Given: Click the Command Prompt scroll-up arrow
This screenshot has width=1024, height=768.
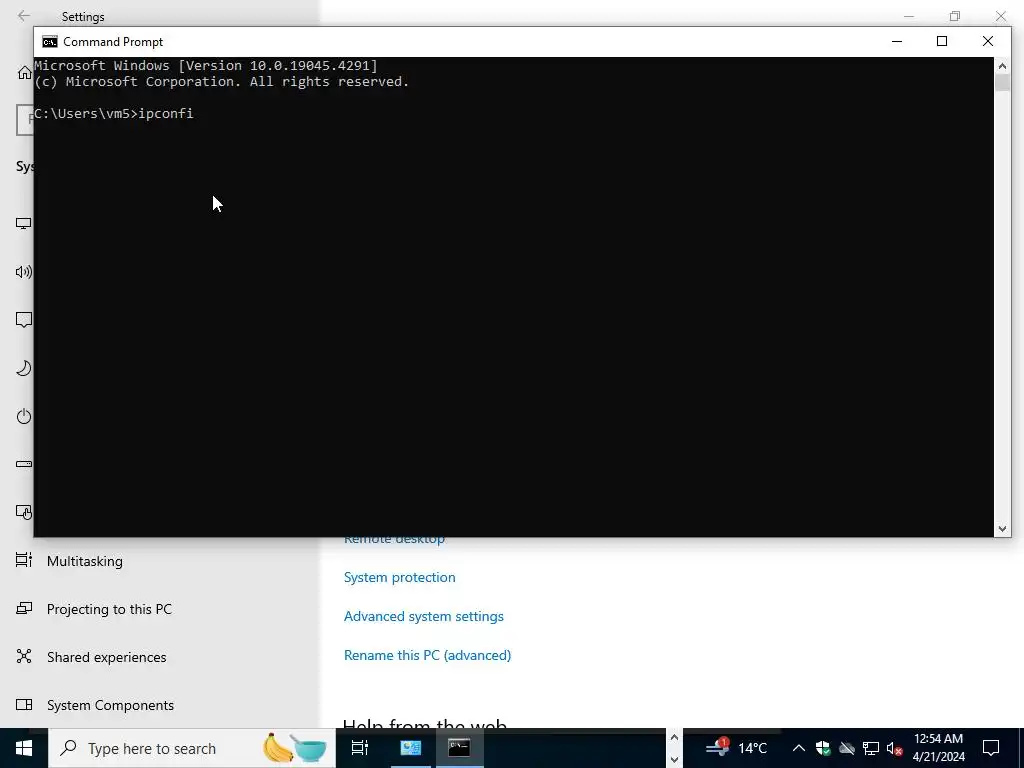Looking at the screenshot, I should [1002, 65].
